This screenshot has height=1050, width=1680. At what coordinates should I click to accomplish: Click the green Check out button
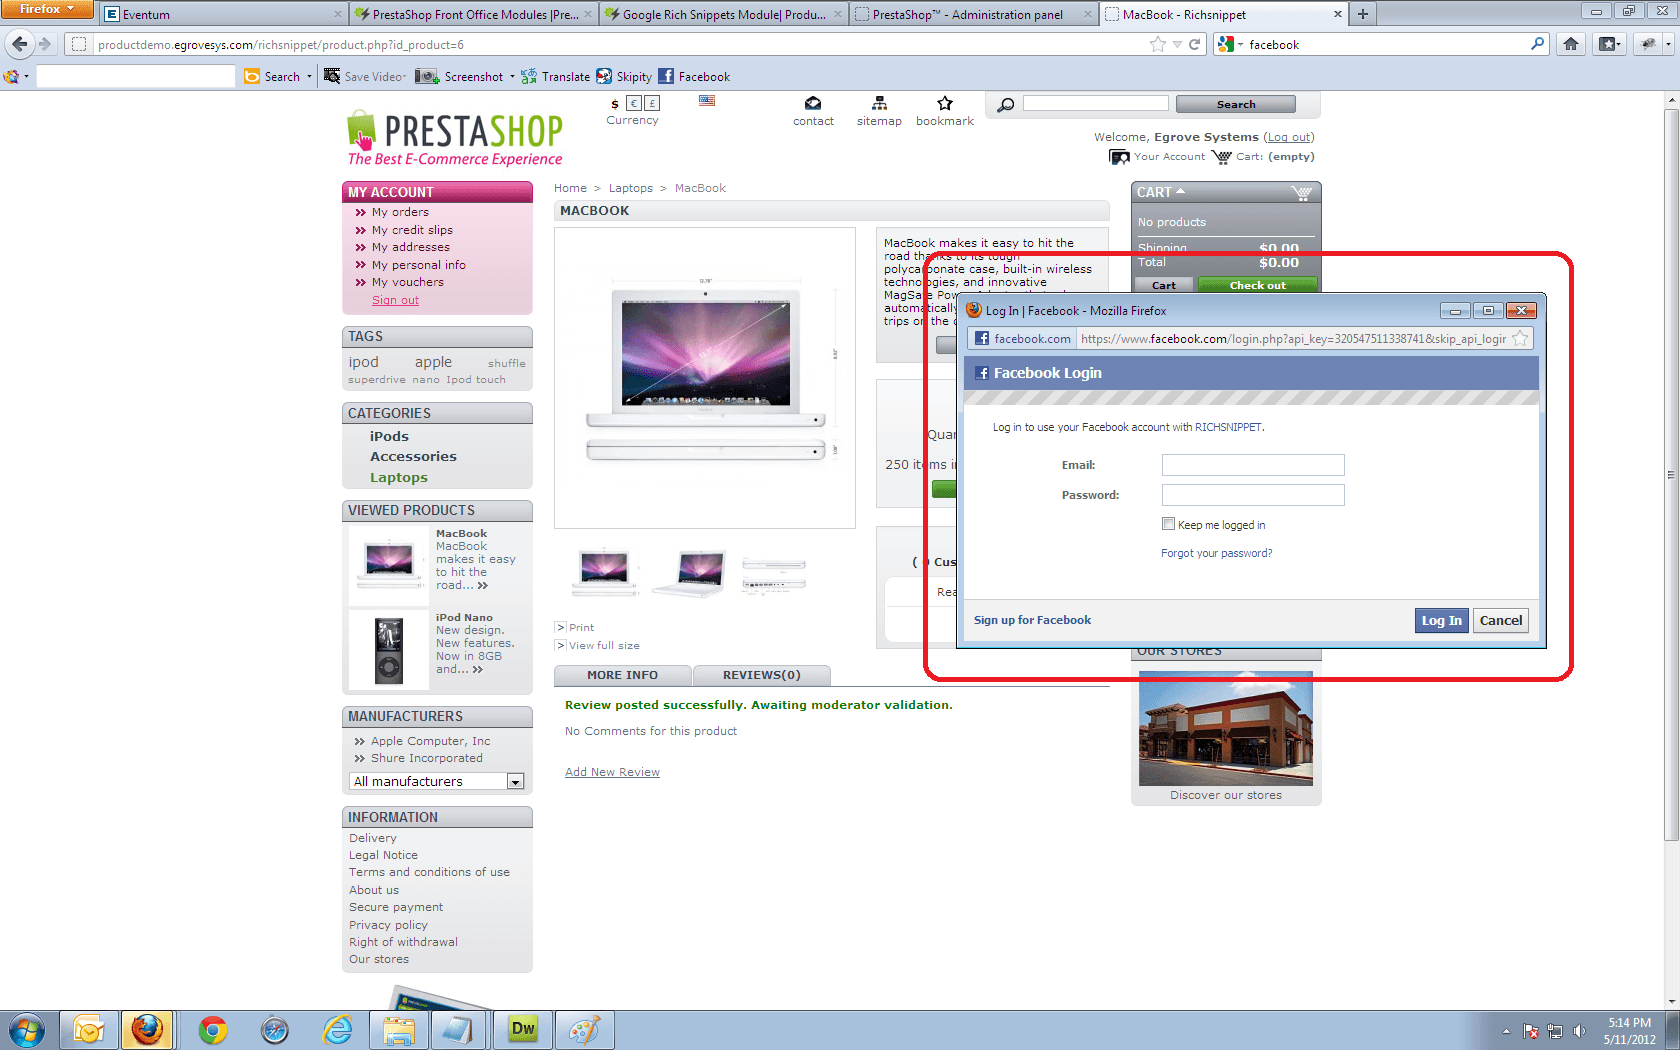(1257, 285)
